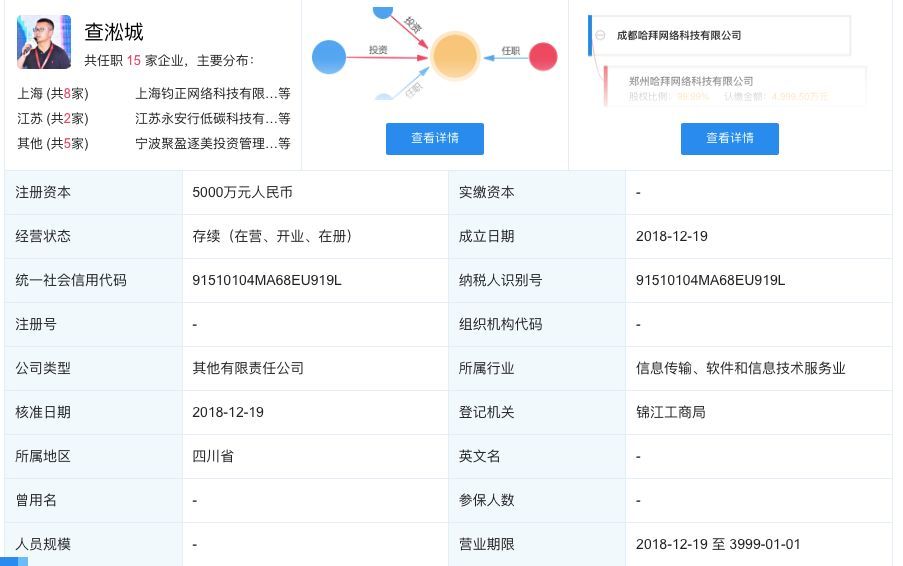
Task: Click 2018-12-19 至 3999-01-01 business term
Action: (x=718, y=544)
